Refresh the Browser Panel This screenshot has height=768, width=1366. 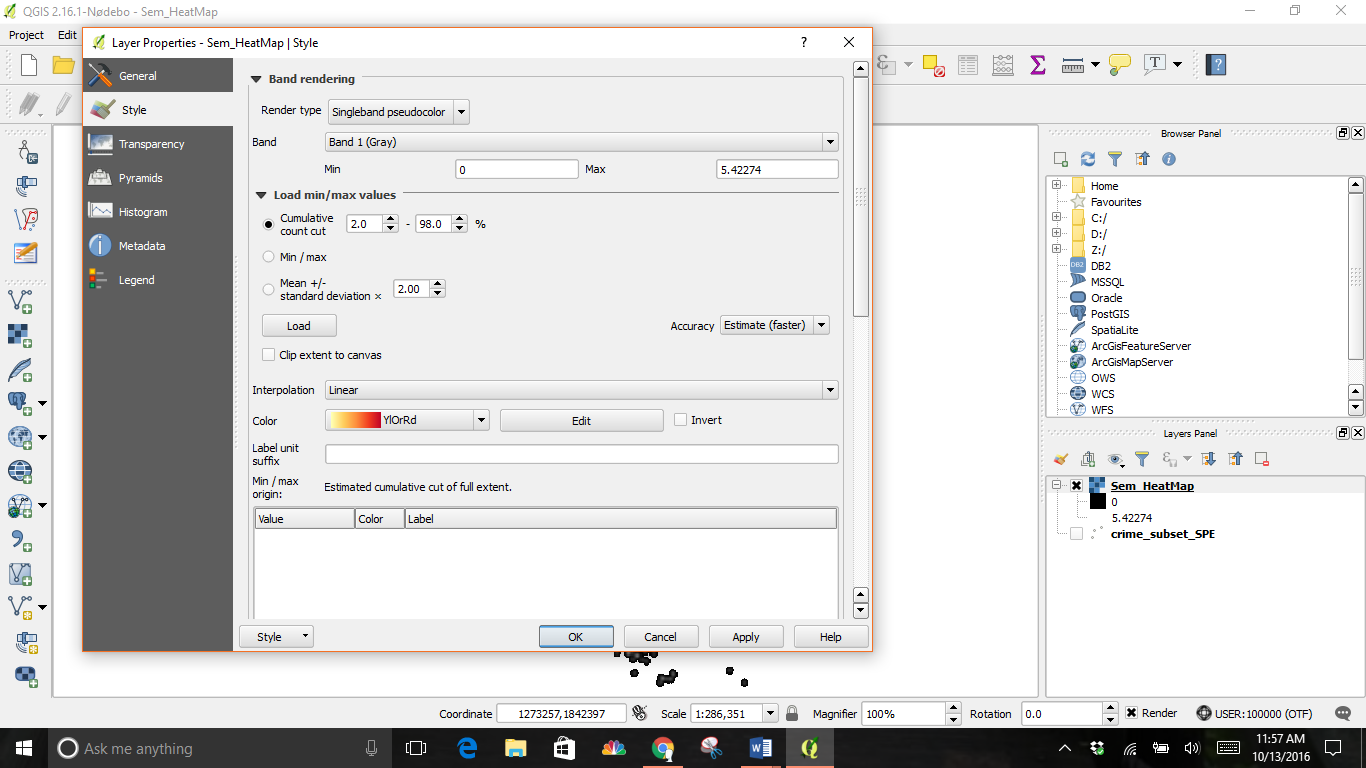click(1088, 159)
